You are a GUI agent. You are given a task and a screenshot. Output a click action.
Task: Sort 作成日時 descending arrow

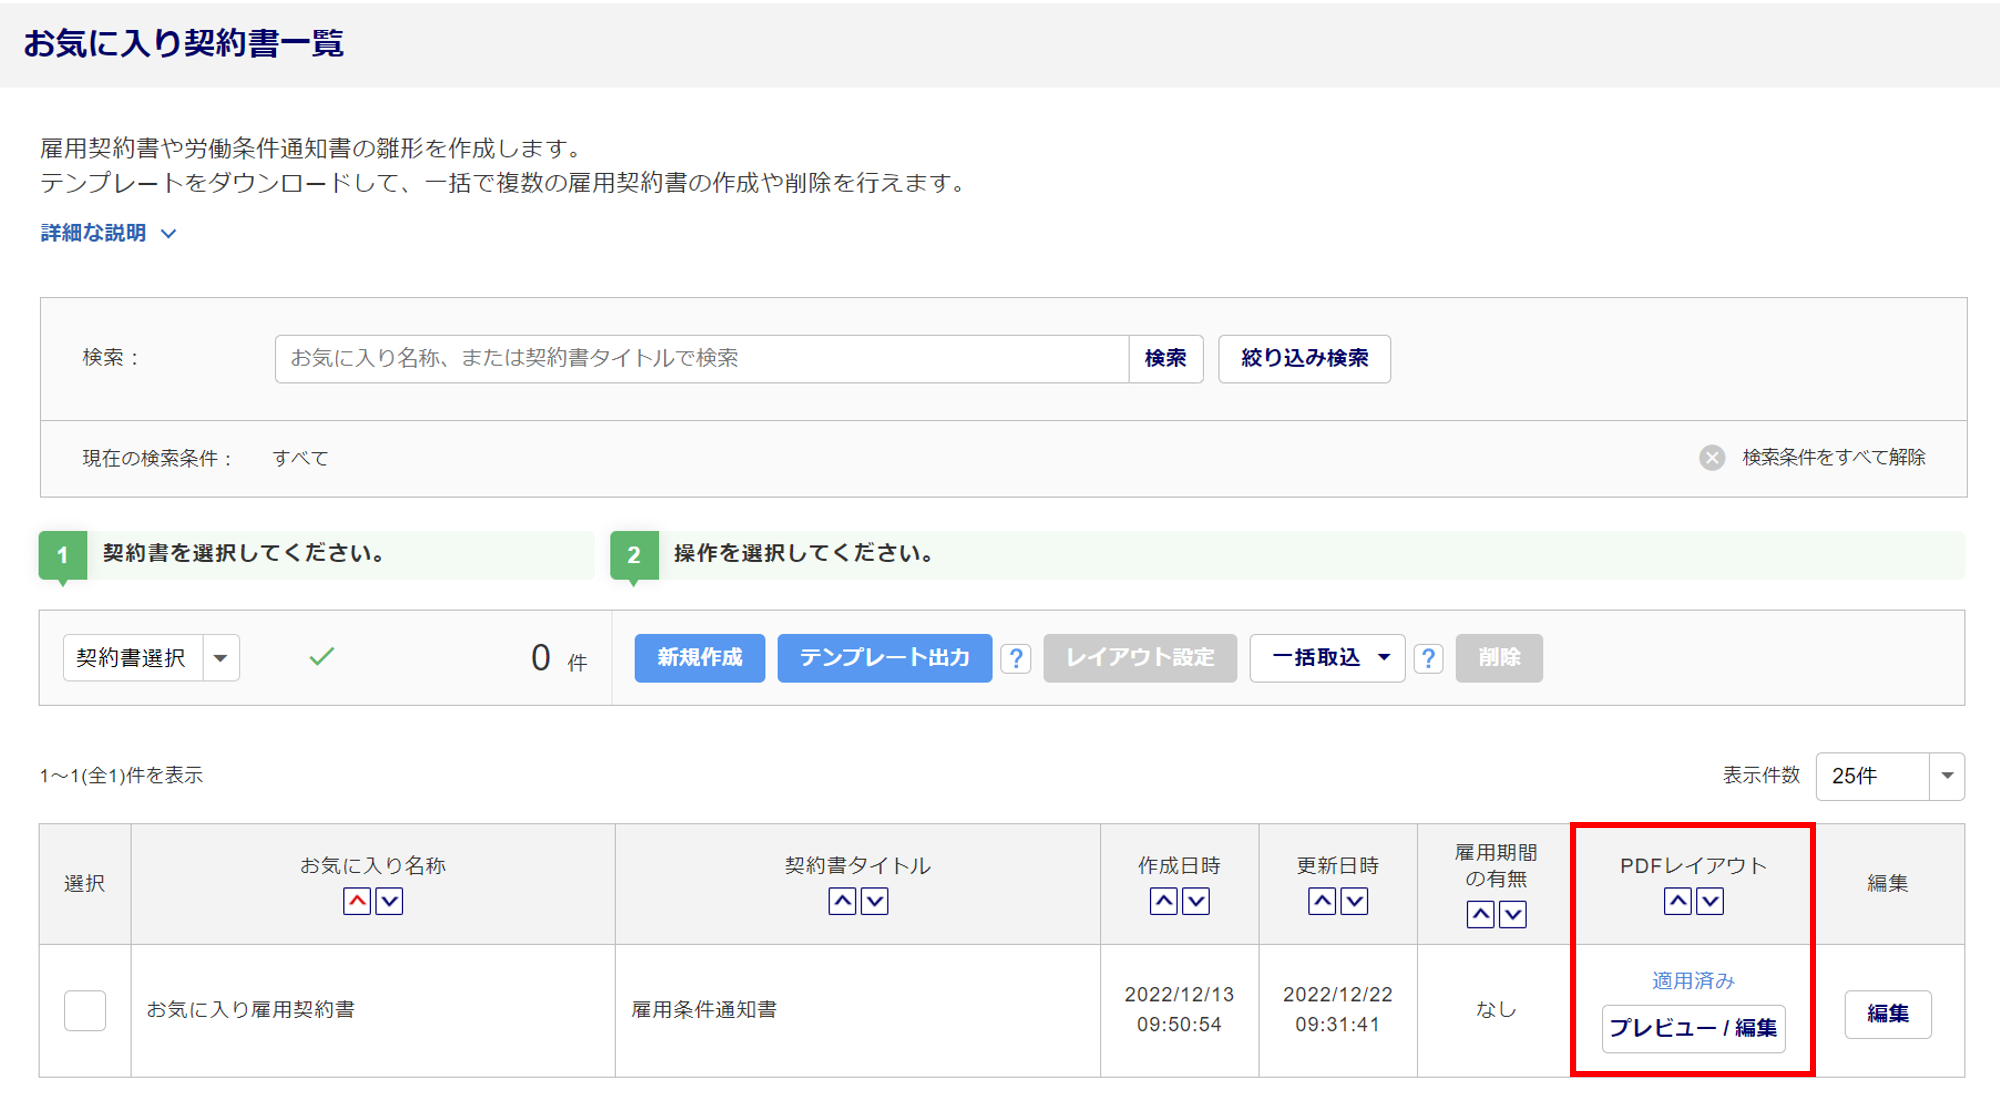[1196, 901]
